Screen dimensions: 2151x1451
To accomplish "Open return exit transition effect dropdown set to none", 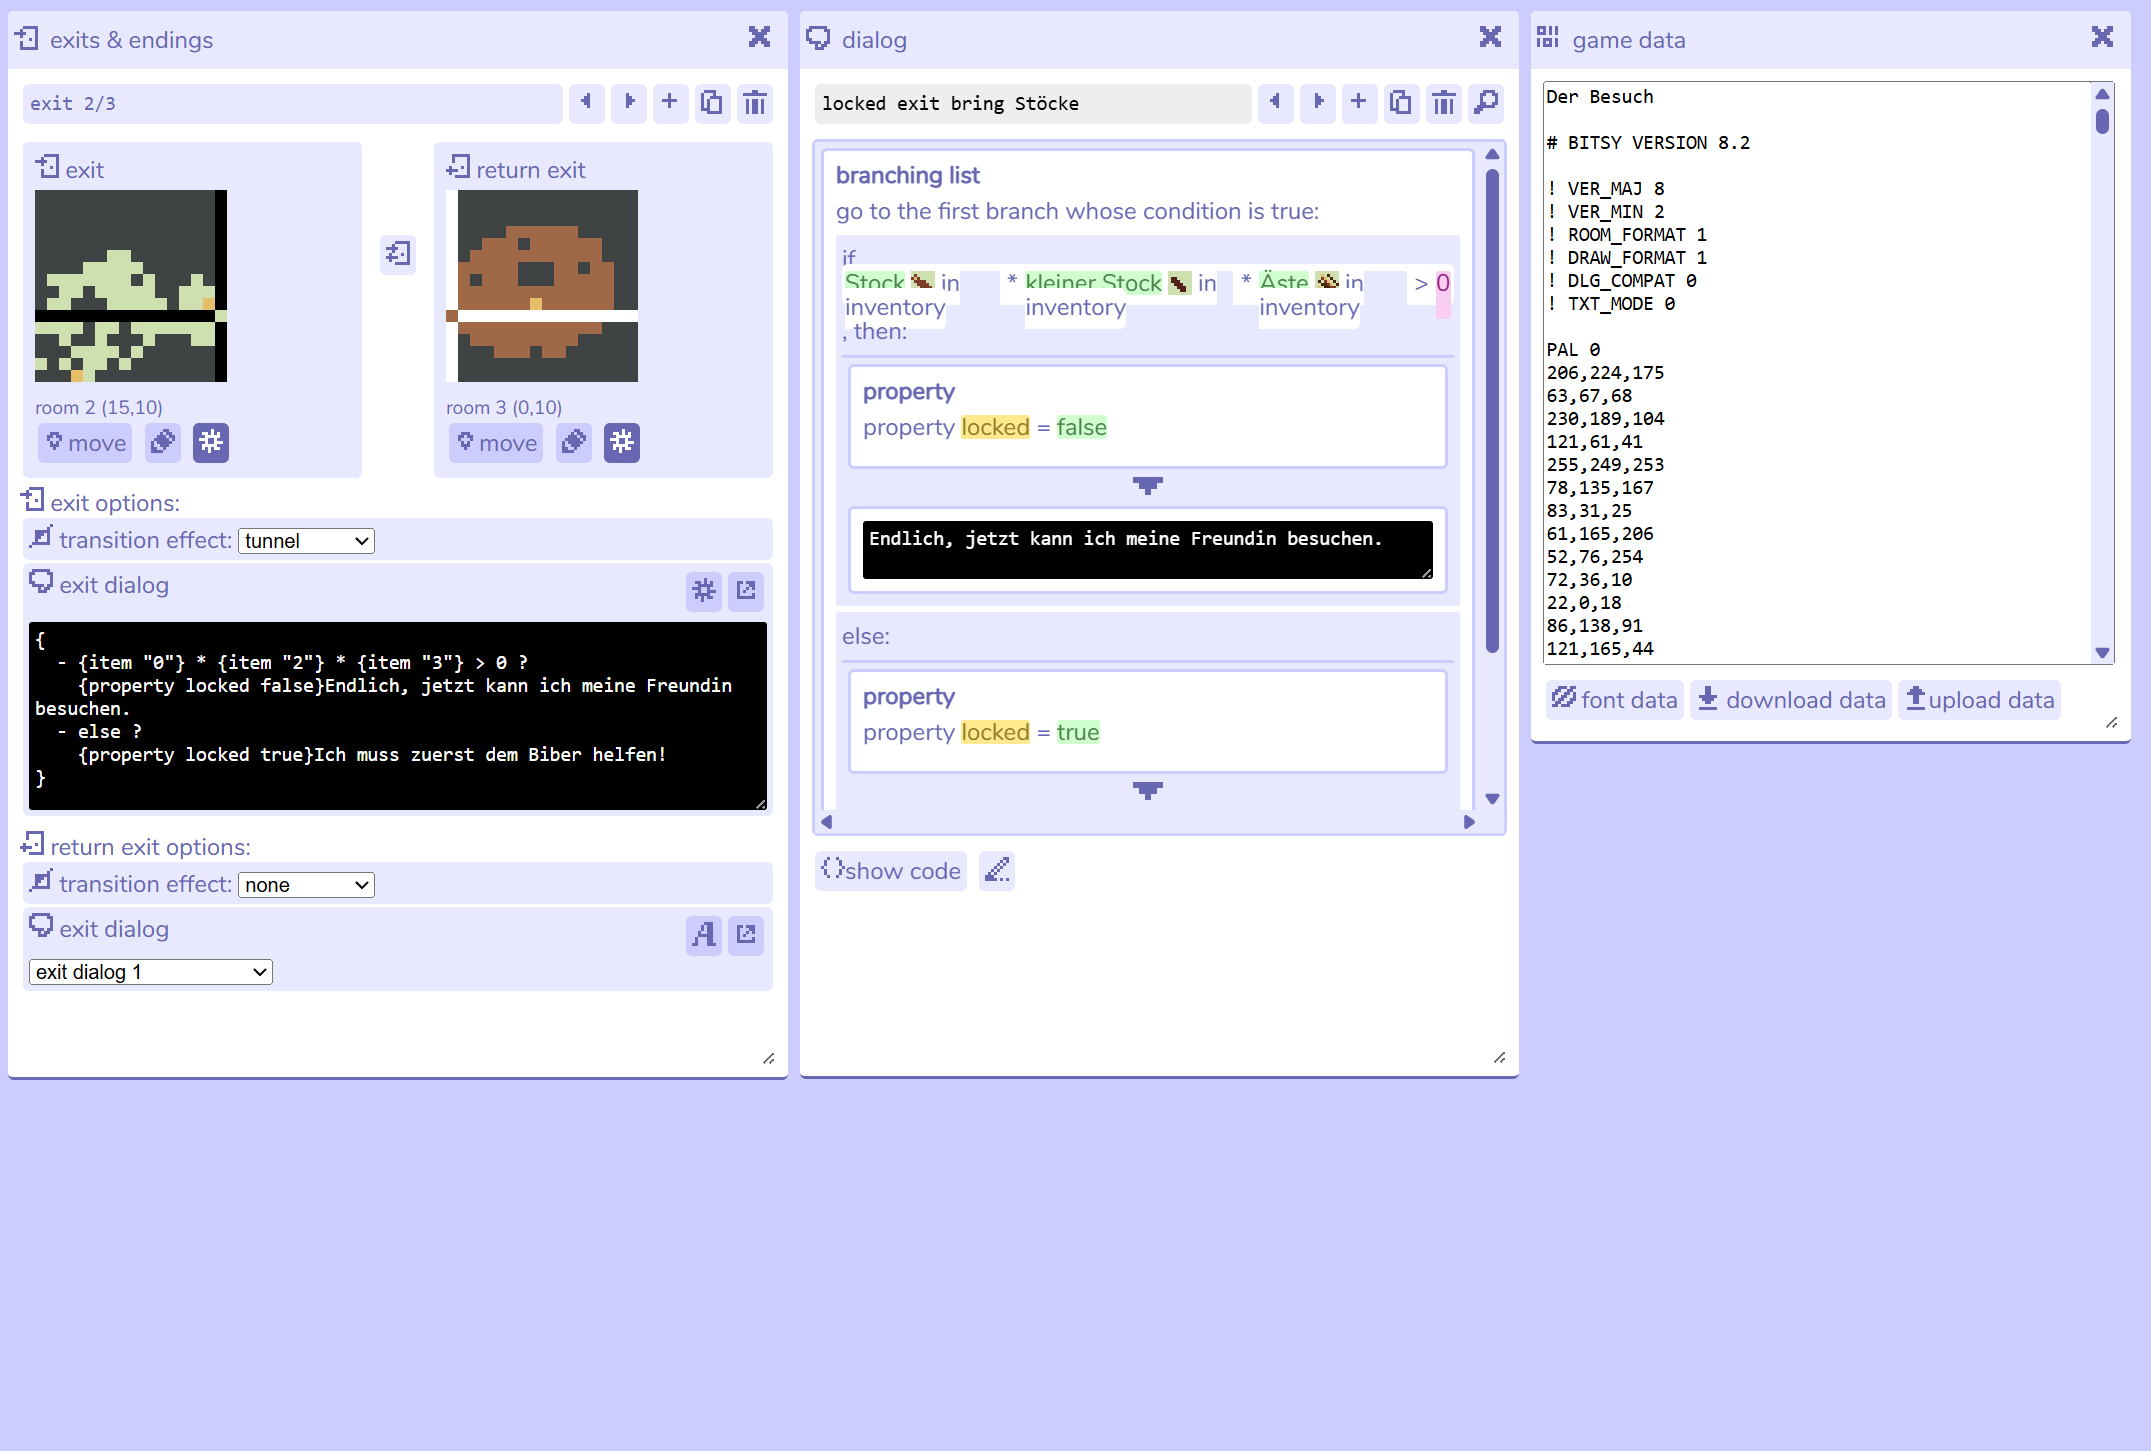I will click(306, 885).
